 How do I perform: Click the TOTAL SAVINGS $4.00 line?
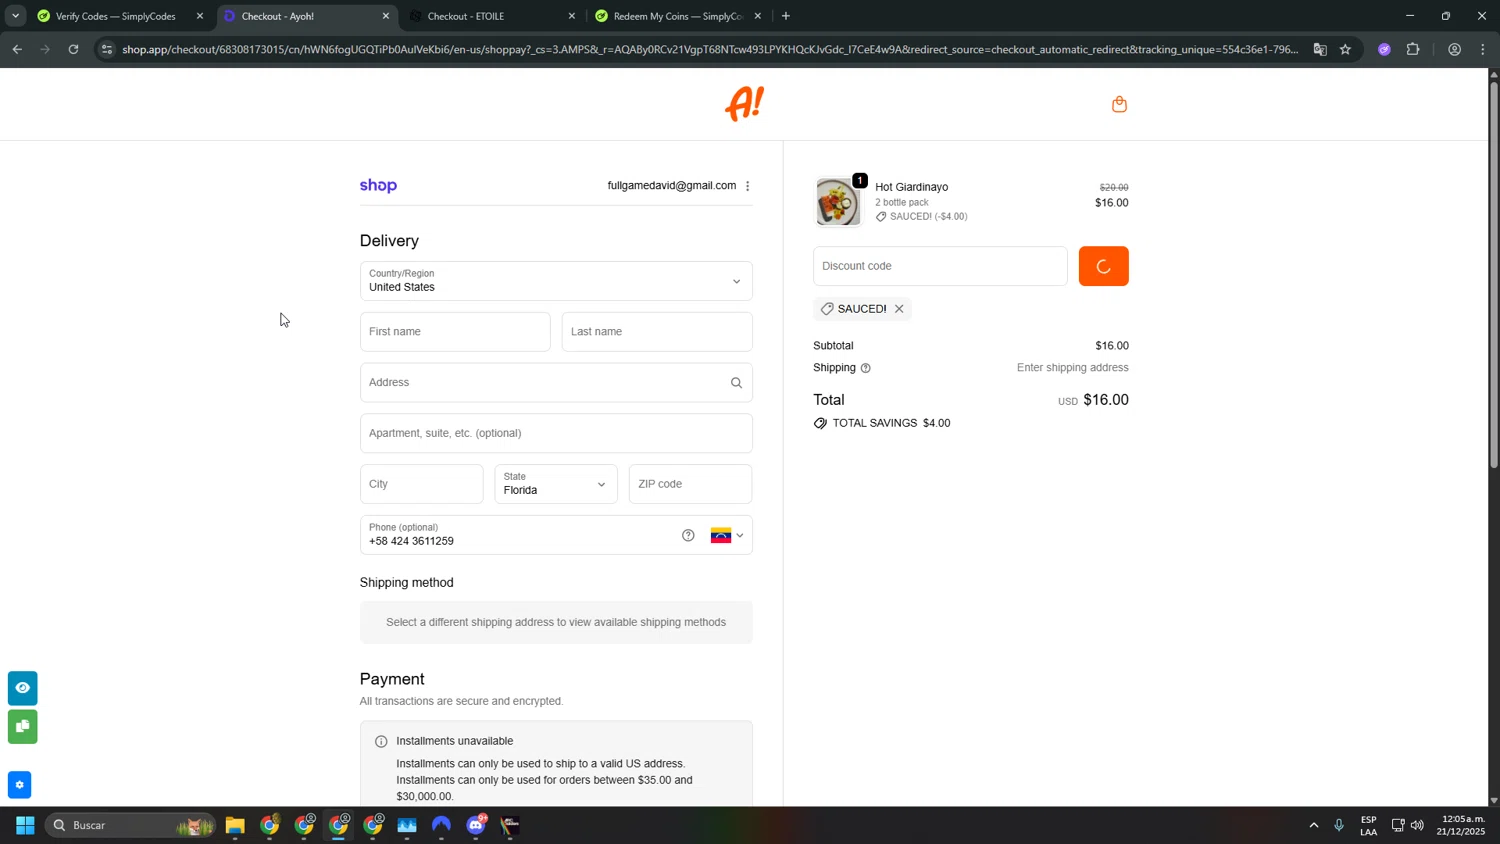[882, 423]
